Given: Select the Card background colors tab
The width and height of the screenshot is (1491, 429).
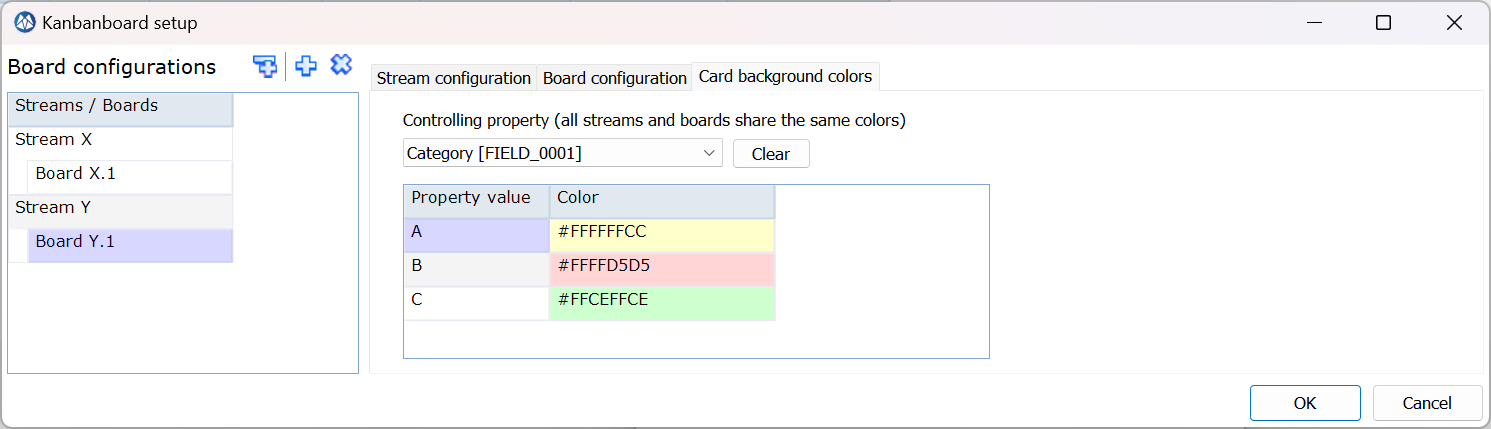Looking at the screenshot, I should coord(785,76).
